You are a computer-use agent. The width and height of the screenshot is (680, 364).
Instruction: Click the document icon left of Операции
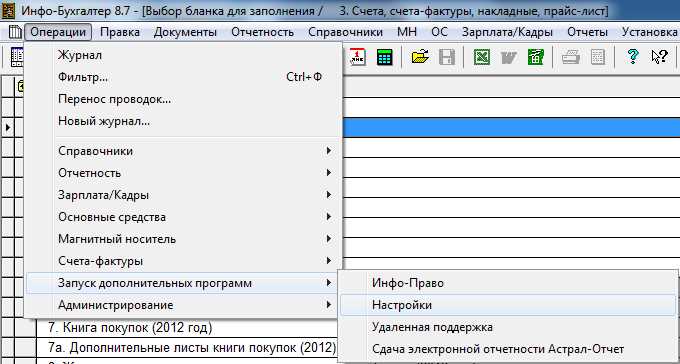coord(15,32)
